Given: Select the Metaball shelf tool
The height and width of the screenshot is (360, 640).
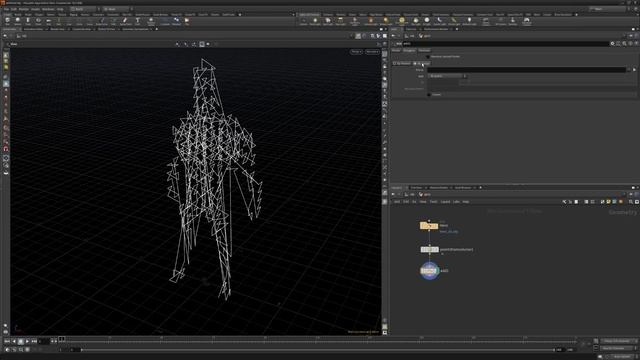Looking at the screenshot, I should [x=176, y=21].
